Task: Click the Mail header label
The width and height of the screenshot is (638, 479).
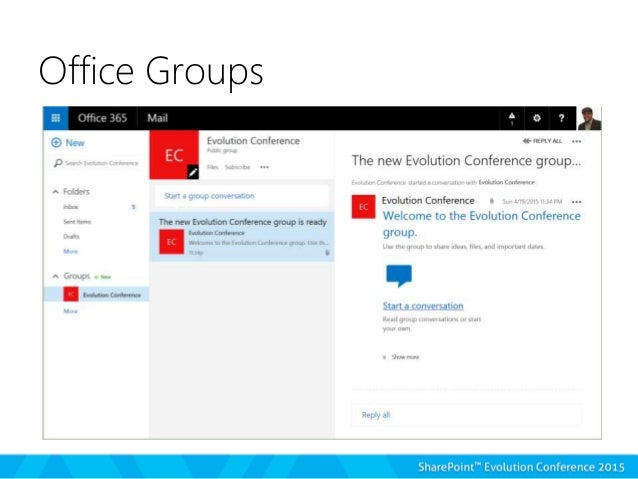Action: pyautogui.click(x=157, y=118)
